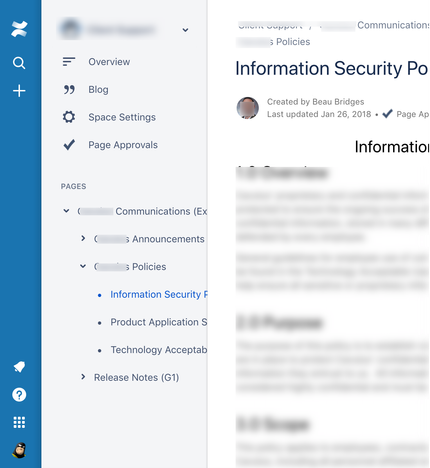Click the page header checkmark icon
Image resolution: width=430 pixels, height=468 pixels.
(x=387, y=114)
